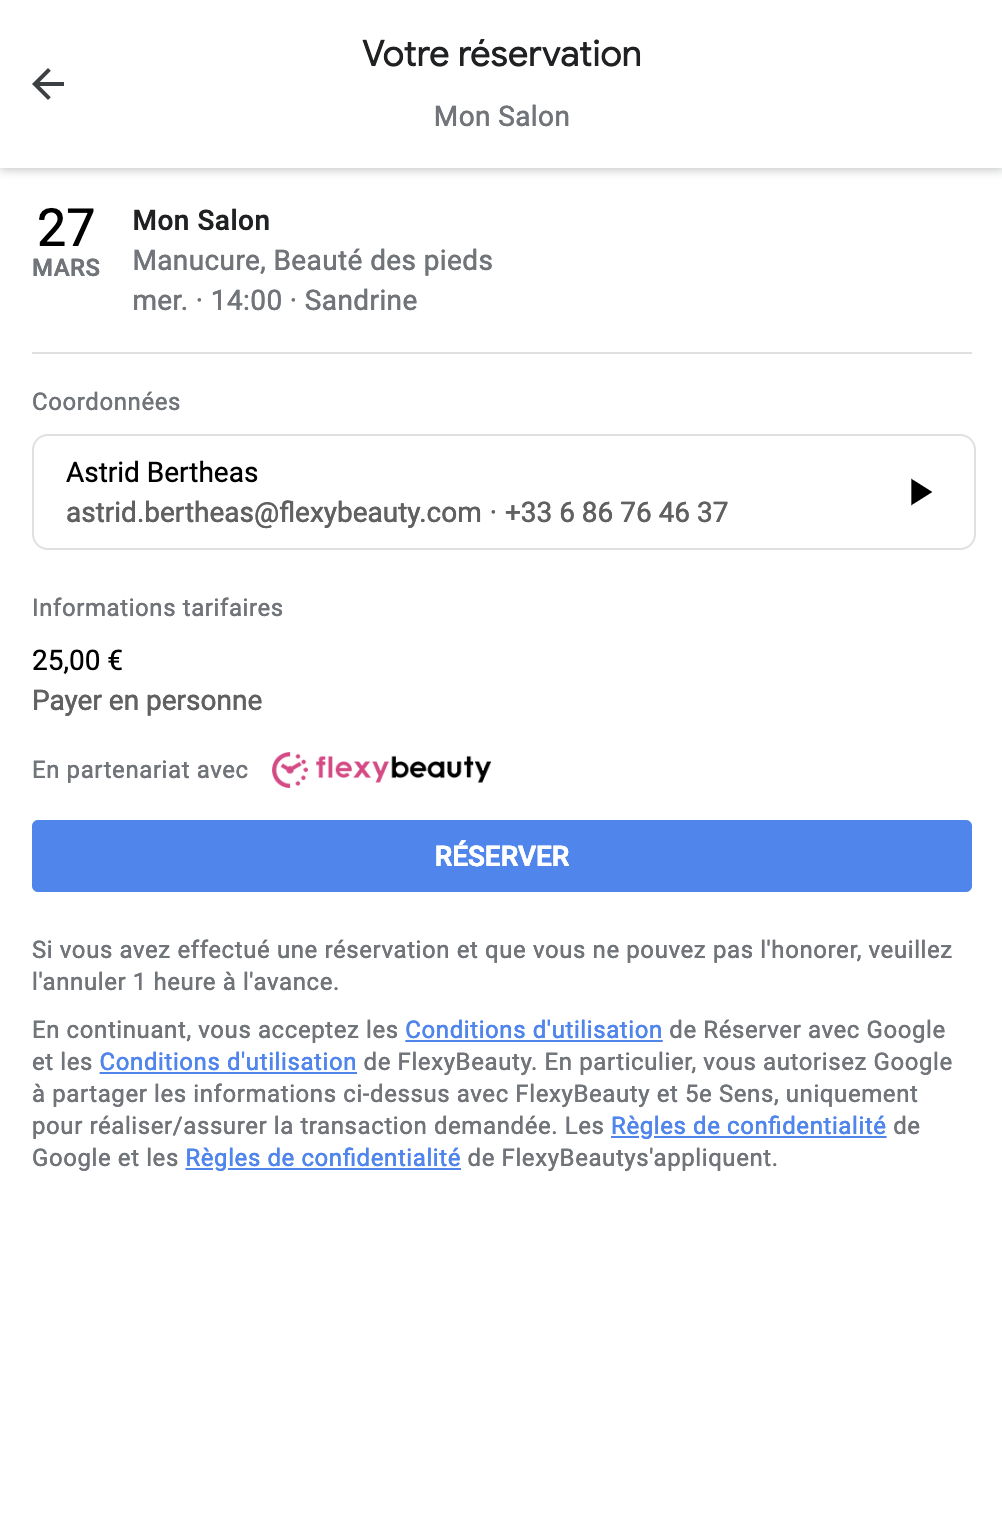Click the mer. 14:00 Sandrine time line
Viewport: 1002px width, 1540px height.
[x=275, y=300]
